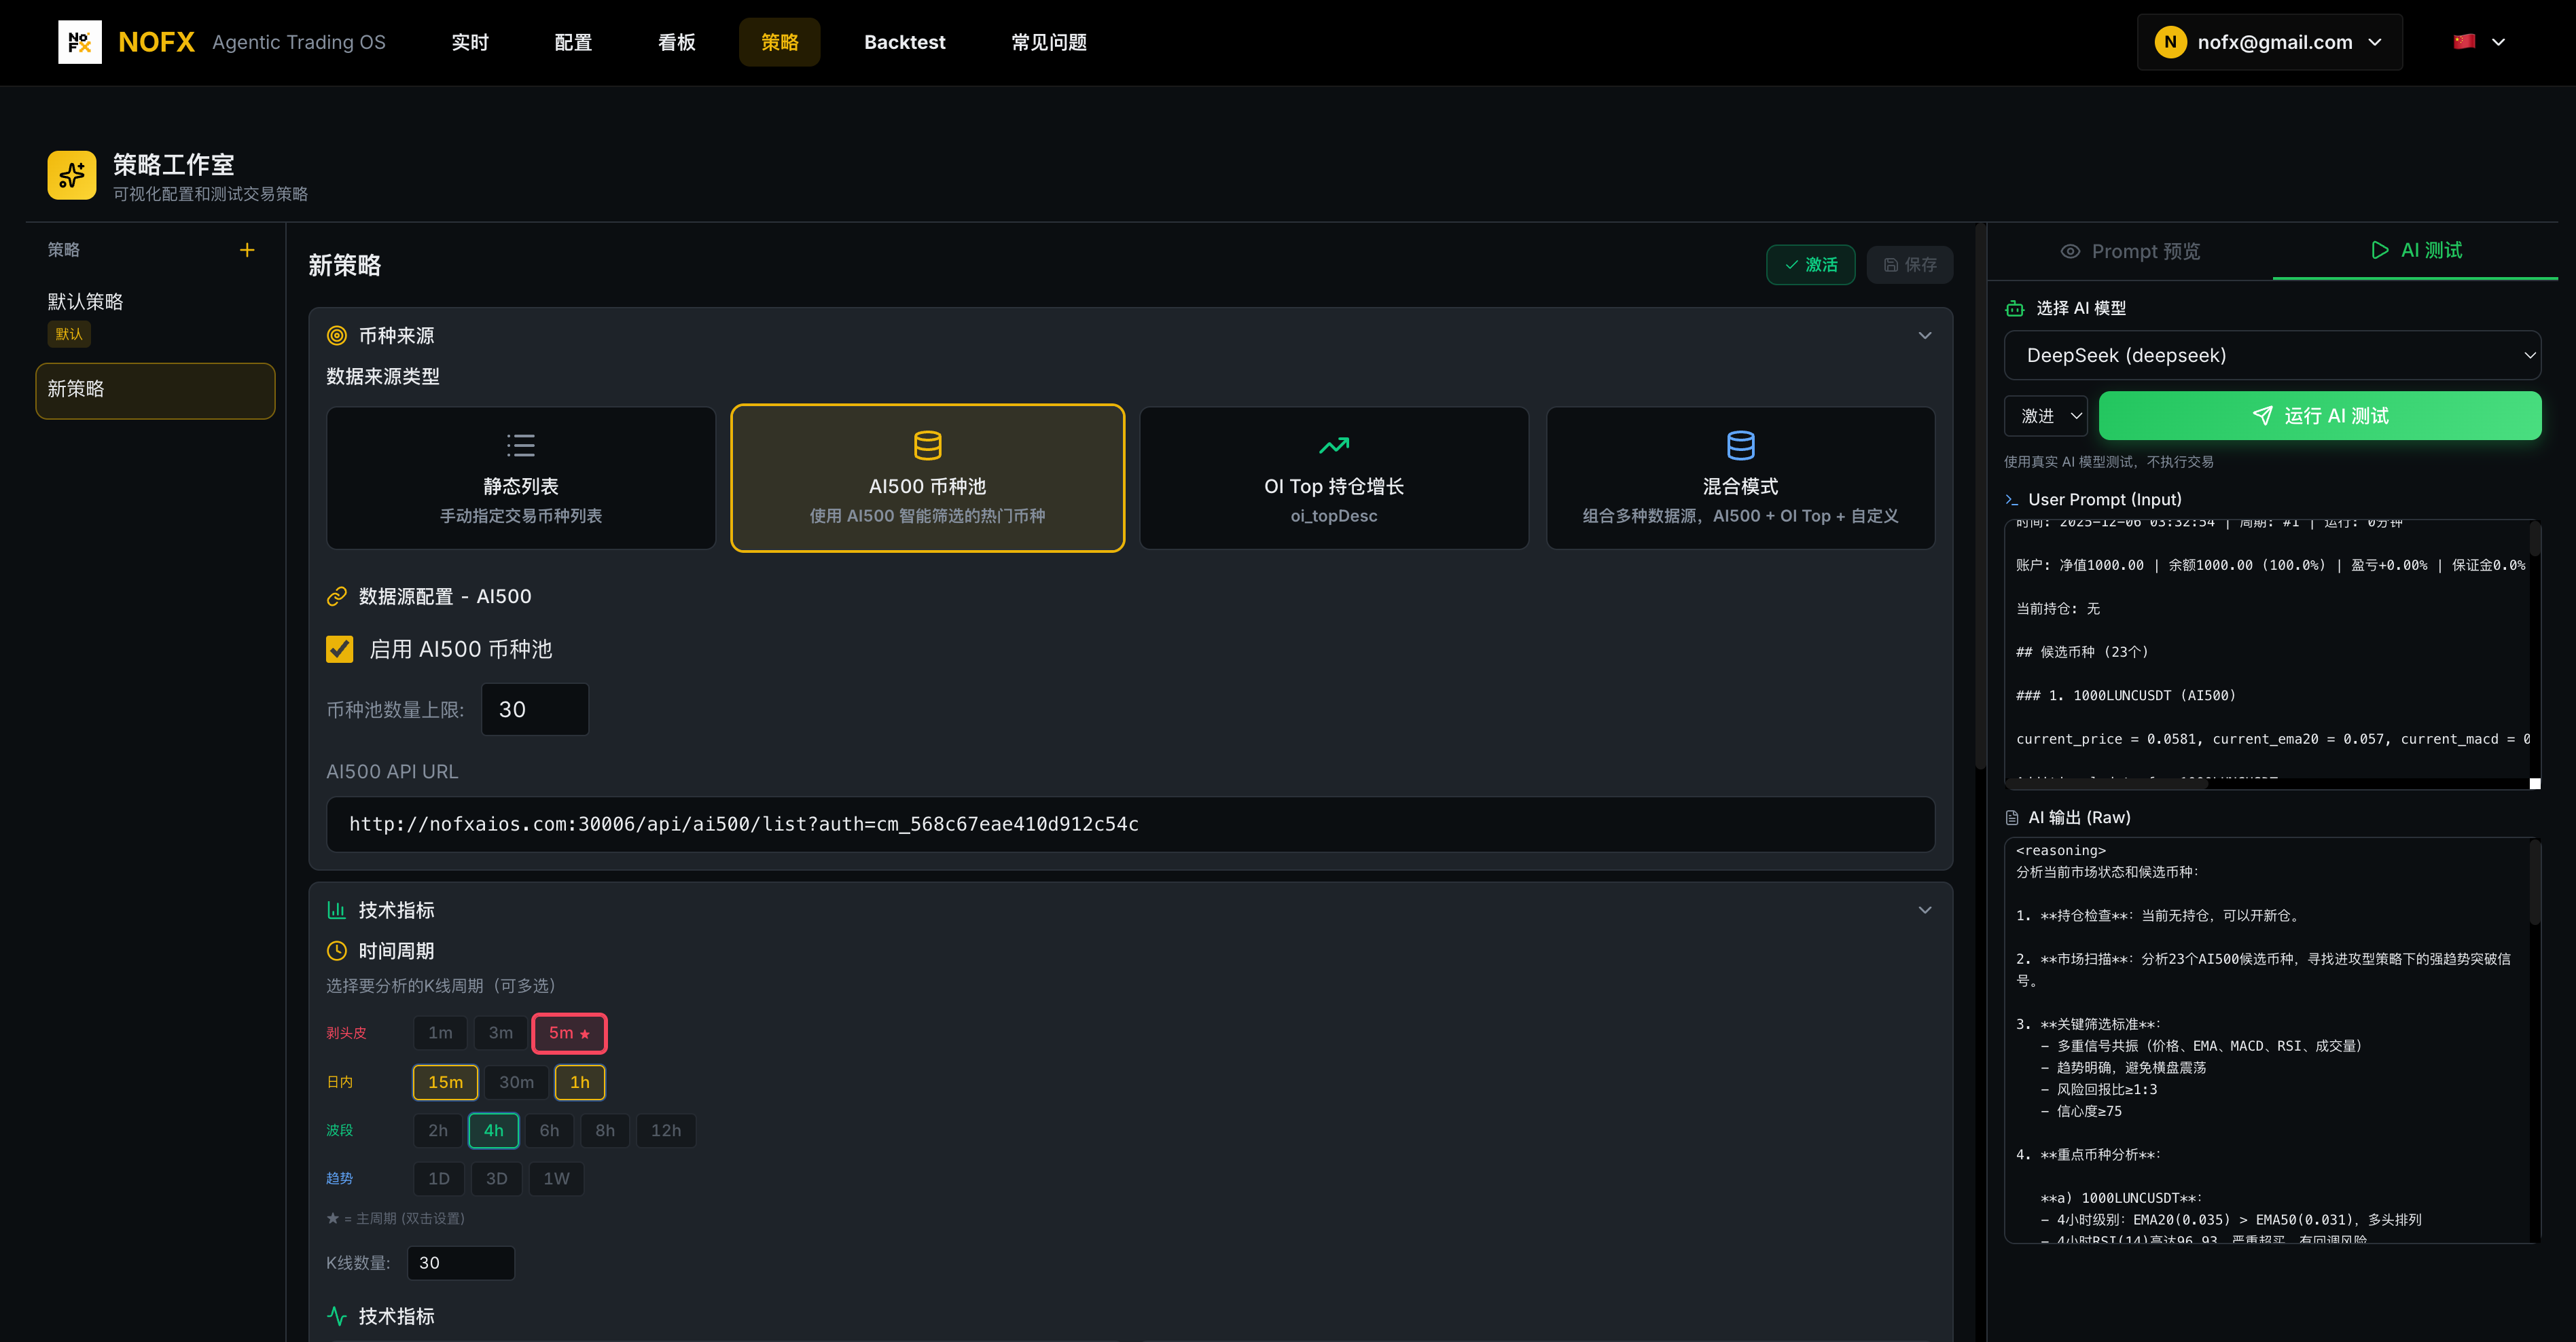This screenshot has height=1342, width=2576.
Task: Click the NOFX logo icon
Action: point(80,42)
